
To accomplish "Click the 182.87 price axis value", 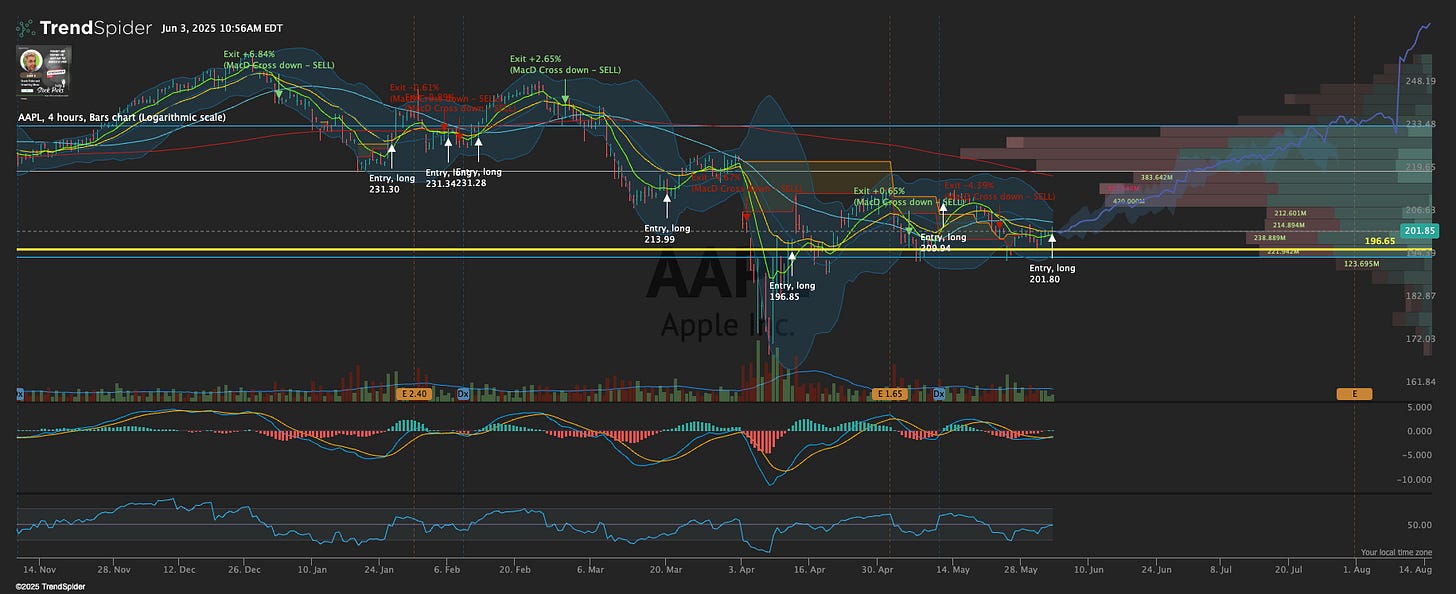I will tap(1421, 296).
